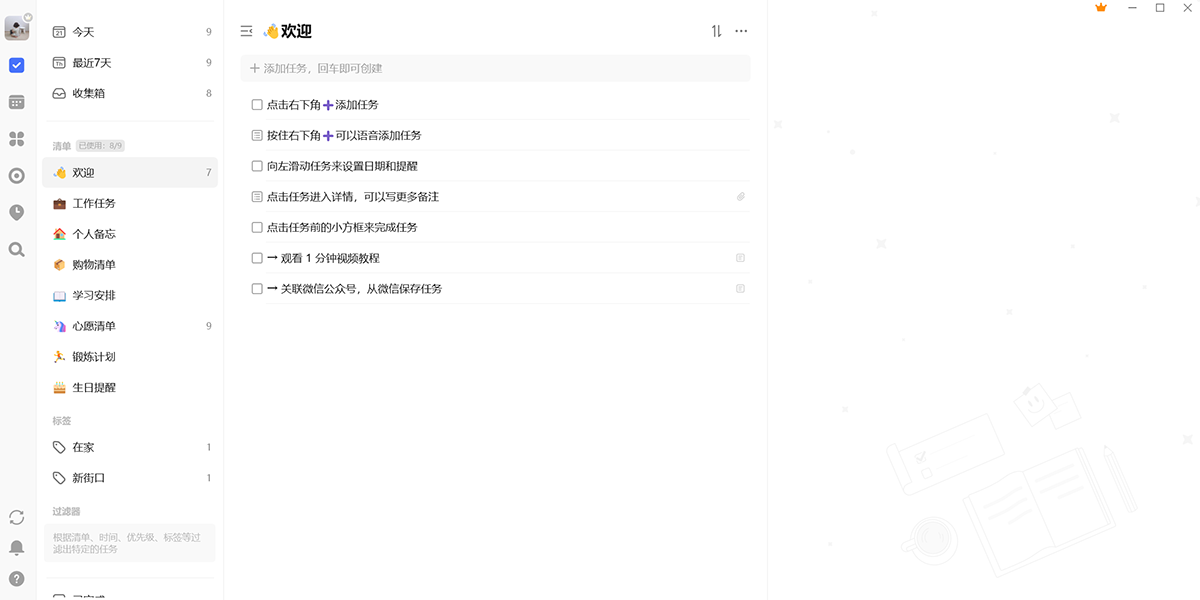Click the 添加任务 input field
This screenshot has width=1200, height=600.
495,68
